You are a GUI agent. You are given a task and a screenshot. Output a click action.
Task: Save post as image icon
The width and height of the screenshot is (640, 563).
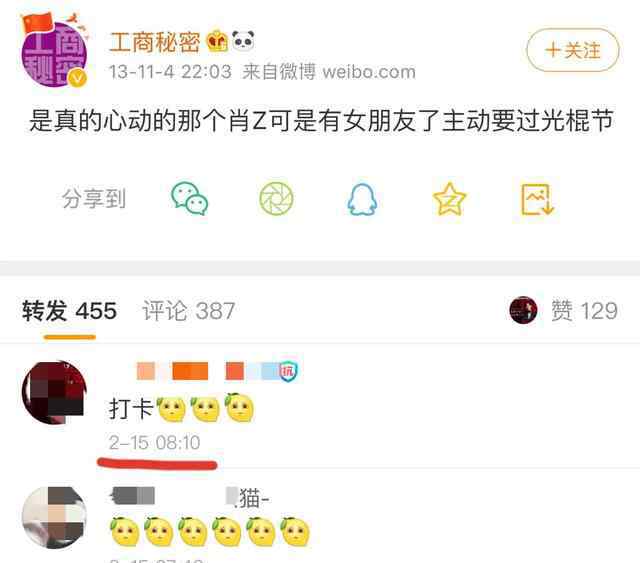(x=537, y=199)
